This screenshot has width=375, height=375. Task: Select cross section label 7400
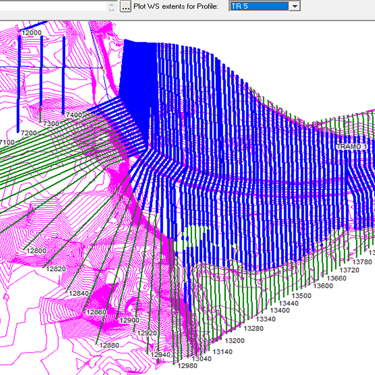coord(74,115)
